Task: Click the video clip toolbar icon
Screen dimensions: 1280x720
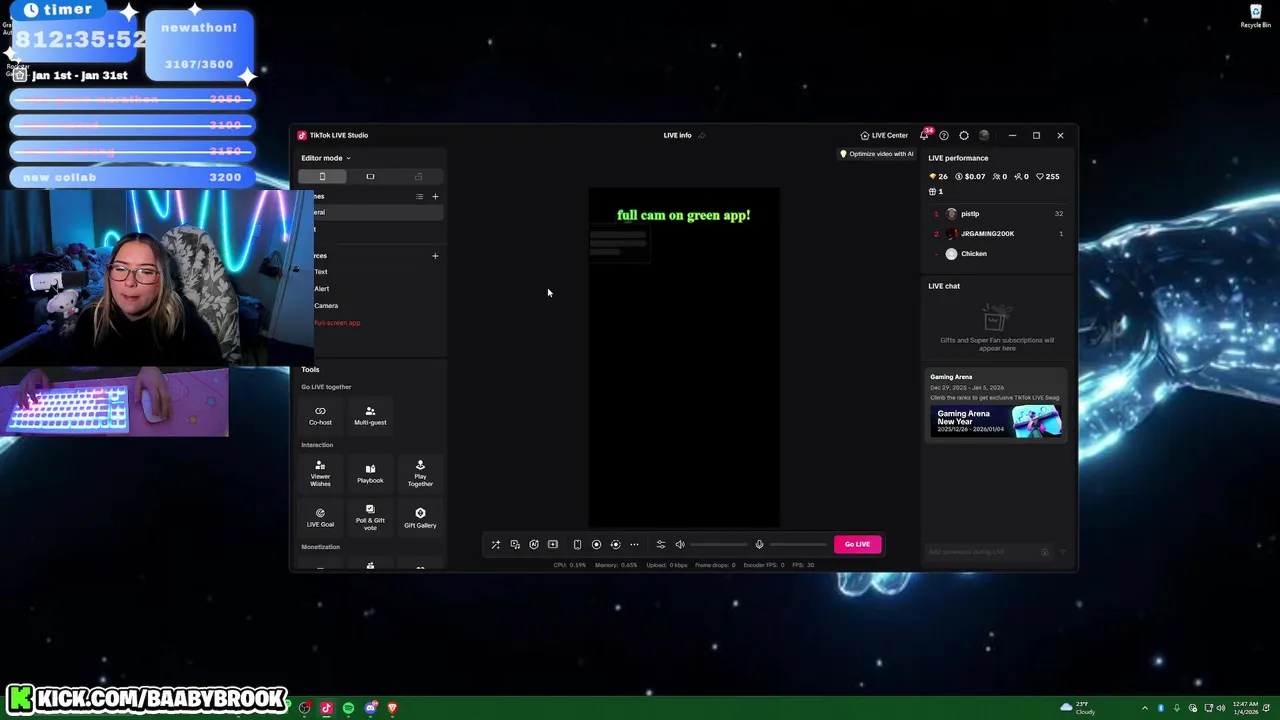Action: click(553, 545)
